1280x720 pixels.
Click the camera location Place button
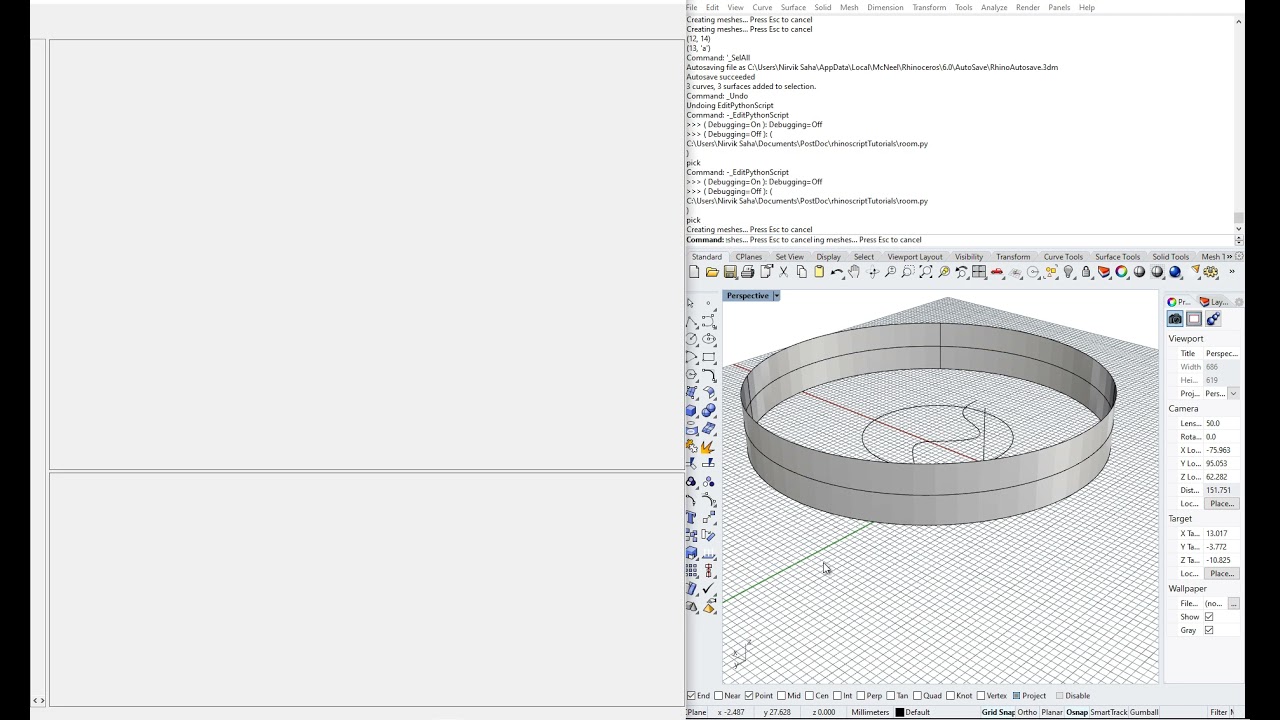click(x=1221, y=504)
